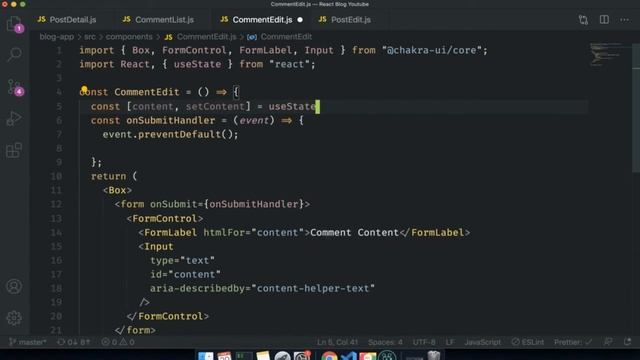This screenshot has width=640, height=360.
Task: Click '</FormControl>' closing tag on line 20
Action: pos(168,316)
